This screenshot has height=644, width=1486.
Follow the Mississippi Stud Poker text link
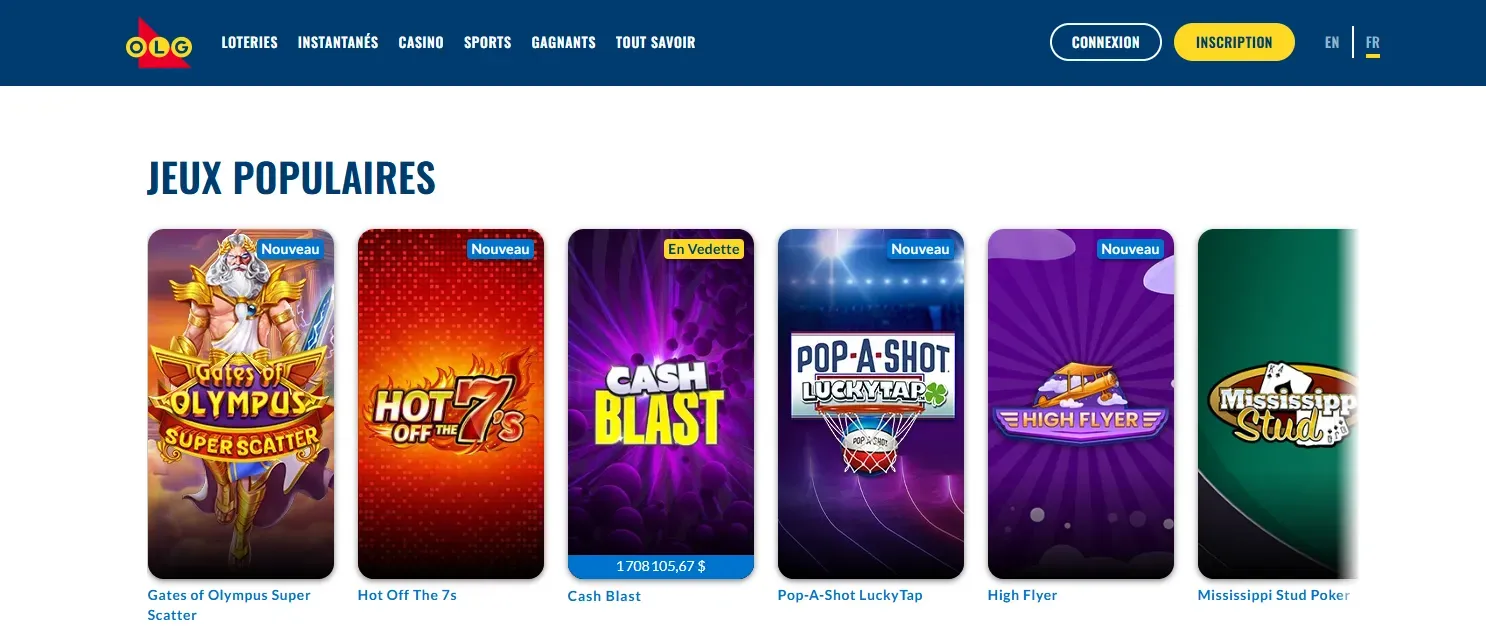(x=1274, y=595)
